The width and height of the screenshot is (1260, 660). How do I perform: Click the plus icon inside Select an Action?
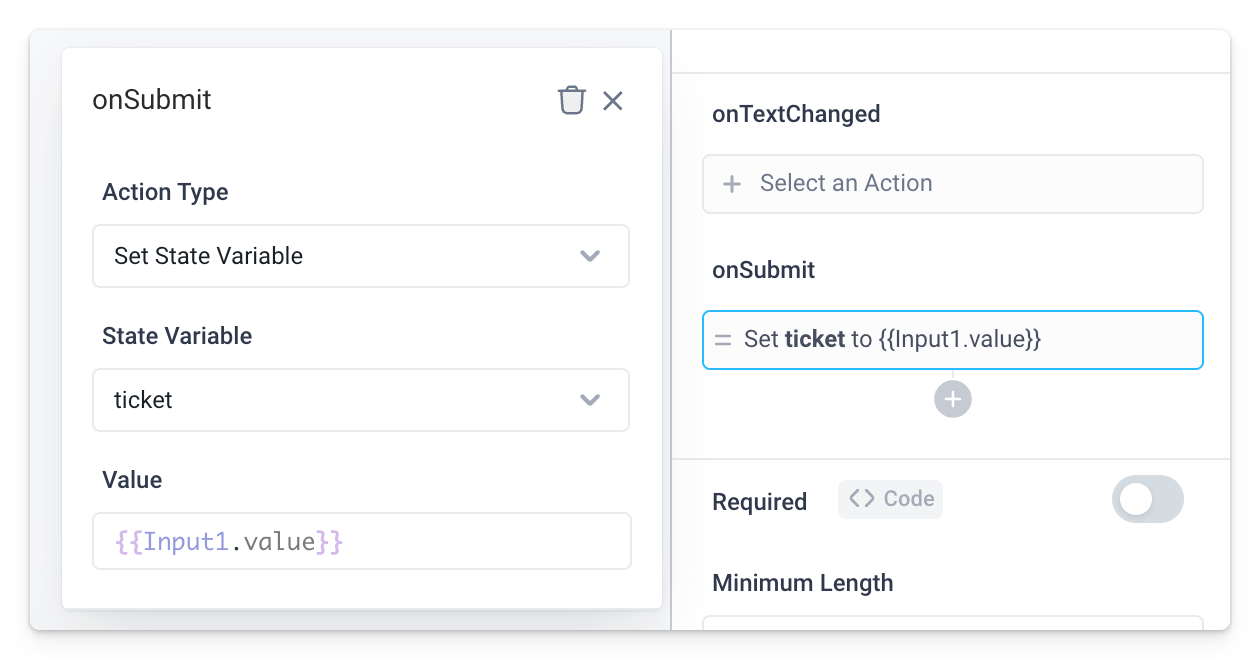[x=730, y=184]
